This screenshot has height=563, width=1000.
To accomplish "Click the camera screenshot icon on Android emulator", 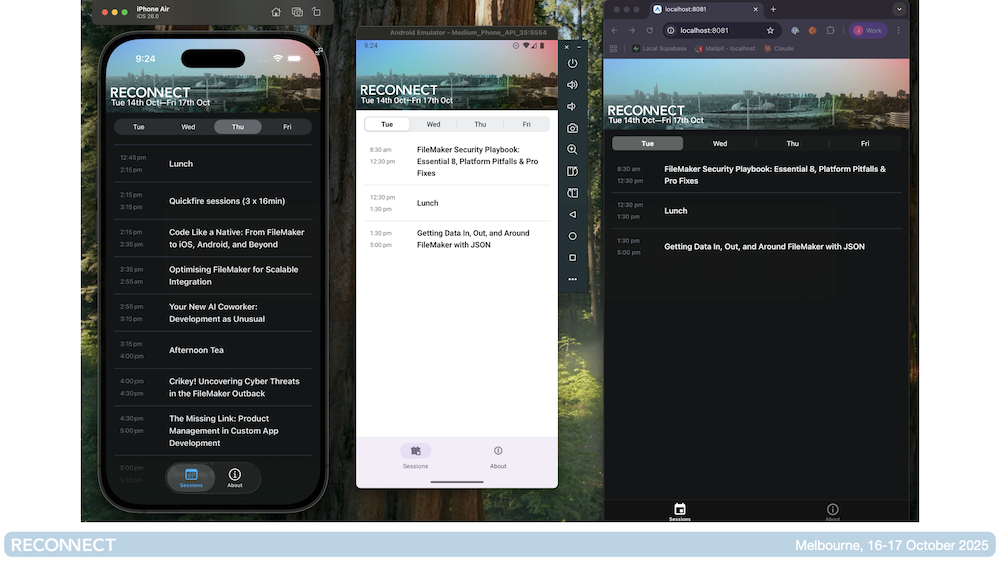I will coord(572,128).
